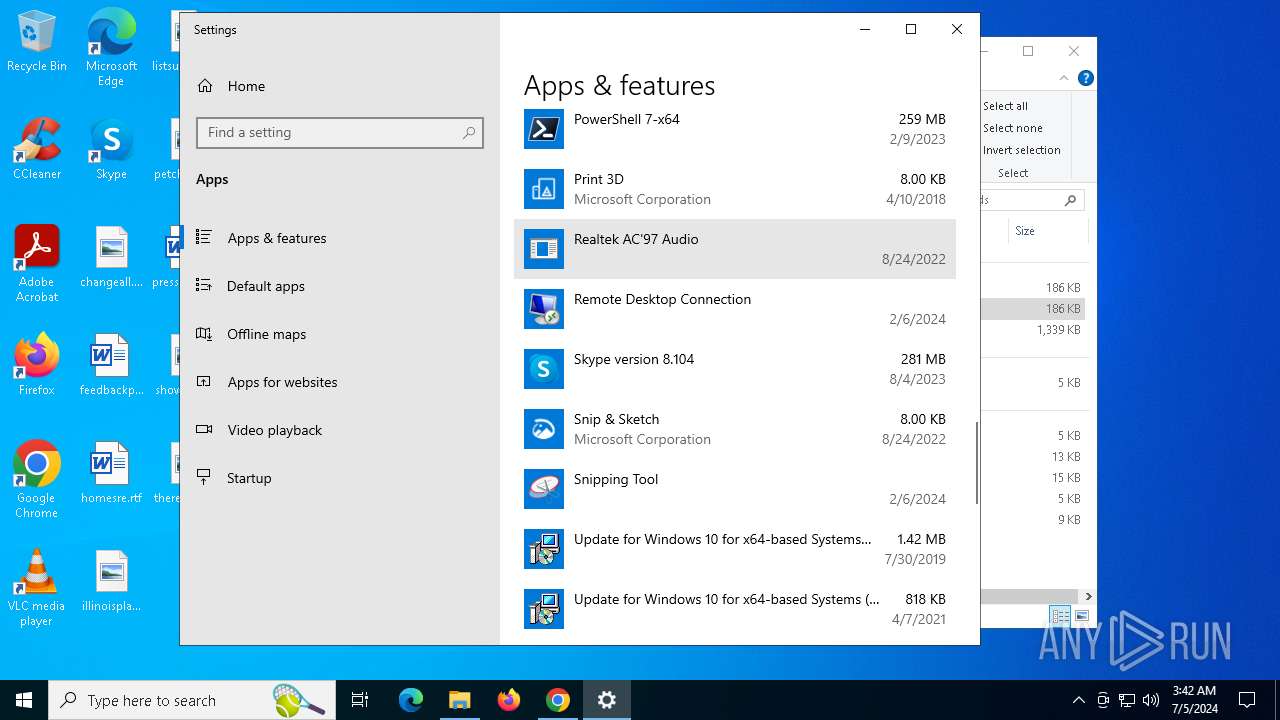Collapse the Explorer ribbon chevron
Viewport: 1280px width, 720px height.
[1064, 78]
